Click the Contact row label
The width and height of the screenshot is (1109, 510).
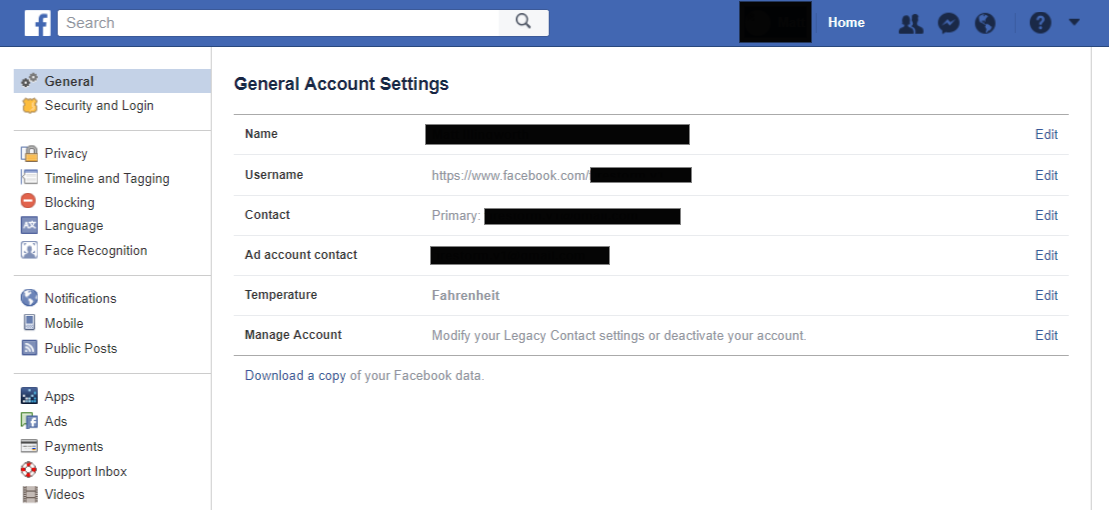pos(267,214)
